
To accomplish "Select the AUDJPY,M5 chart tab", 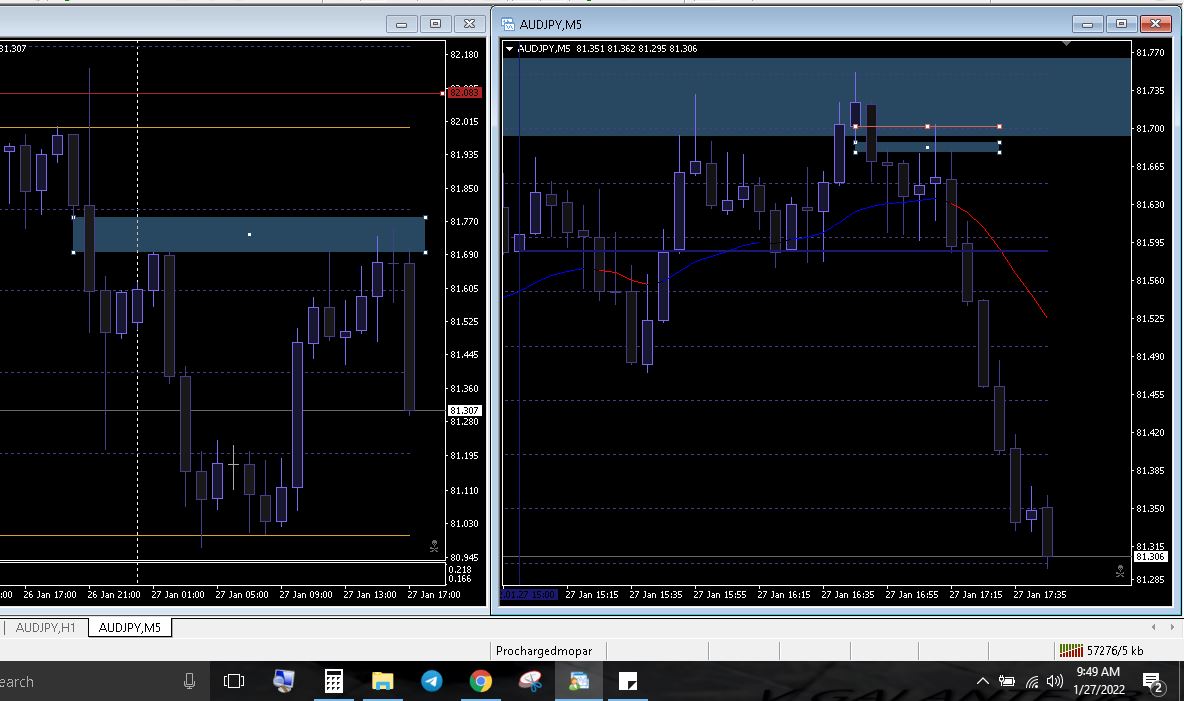I will [x=130, y=628].
